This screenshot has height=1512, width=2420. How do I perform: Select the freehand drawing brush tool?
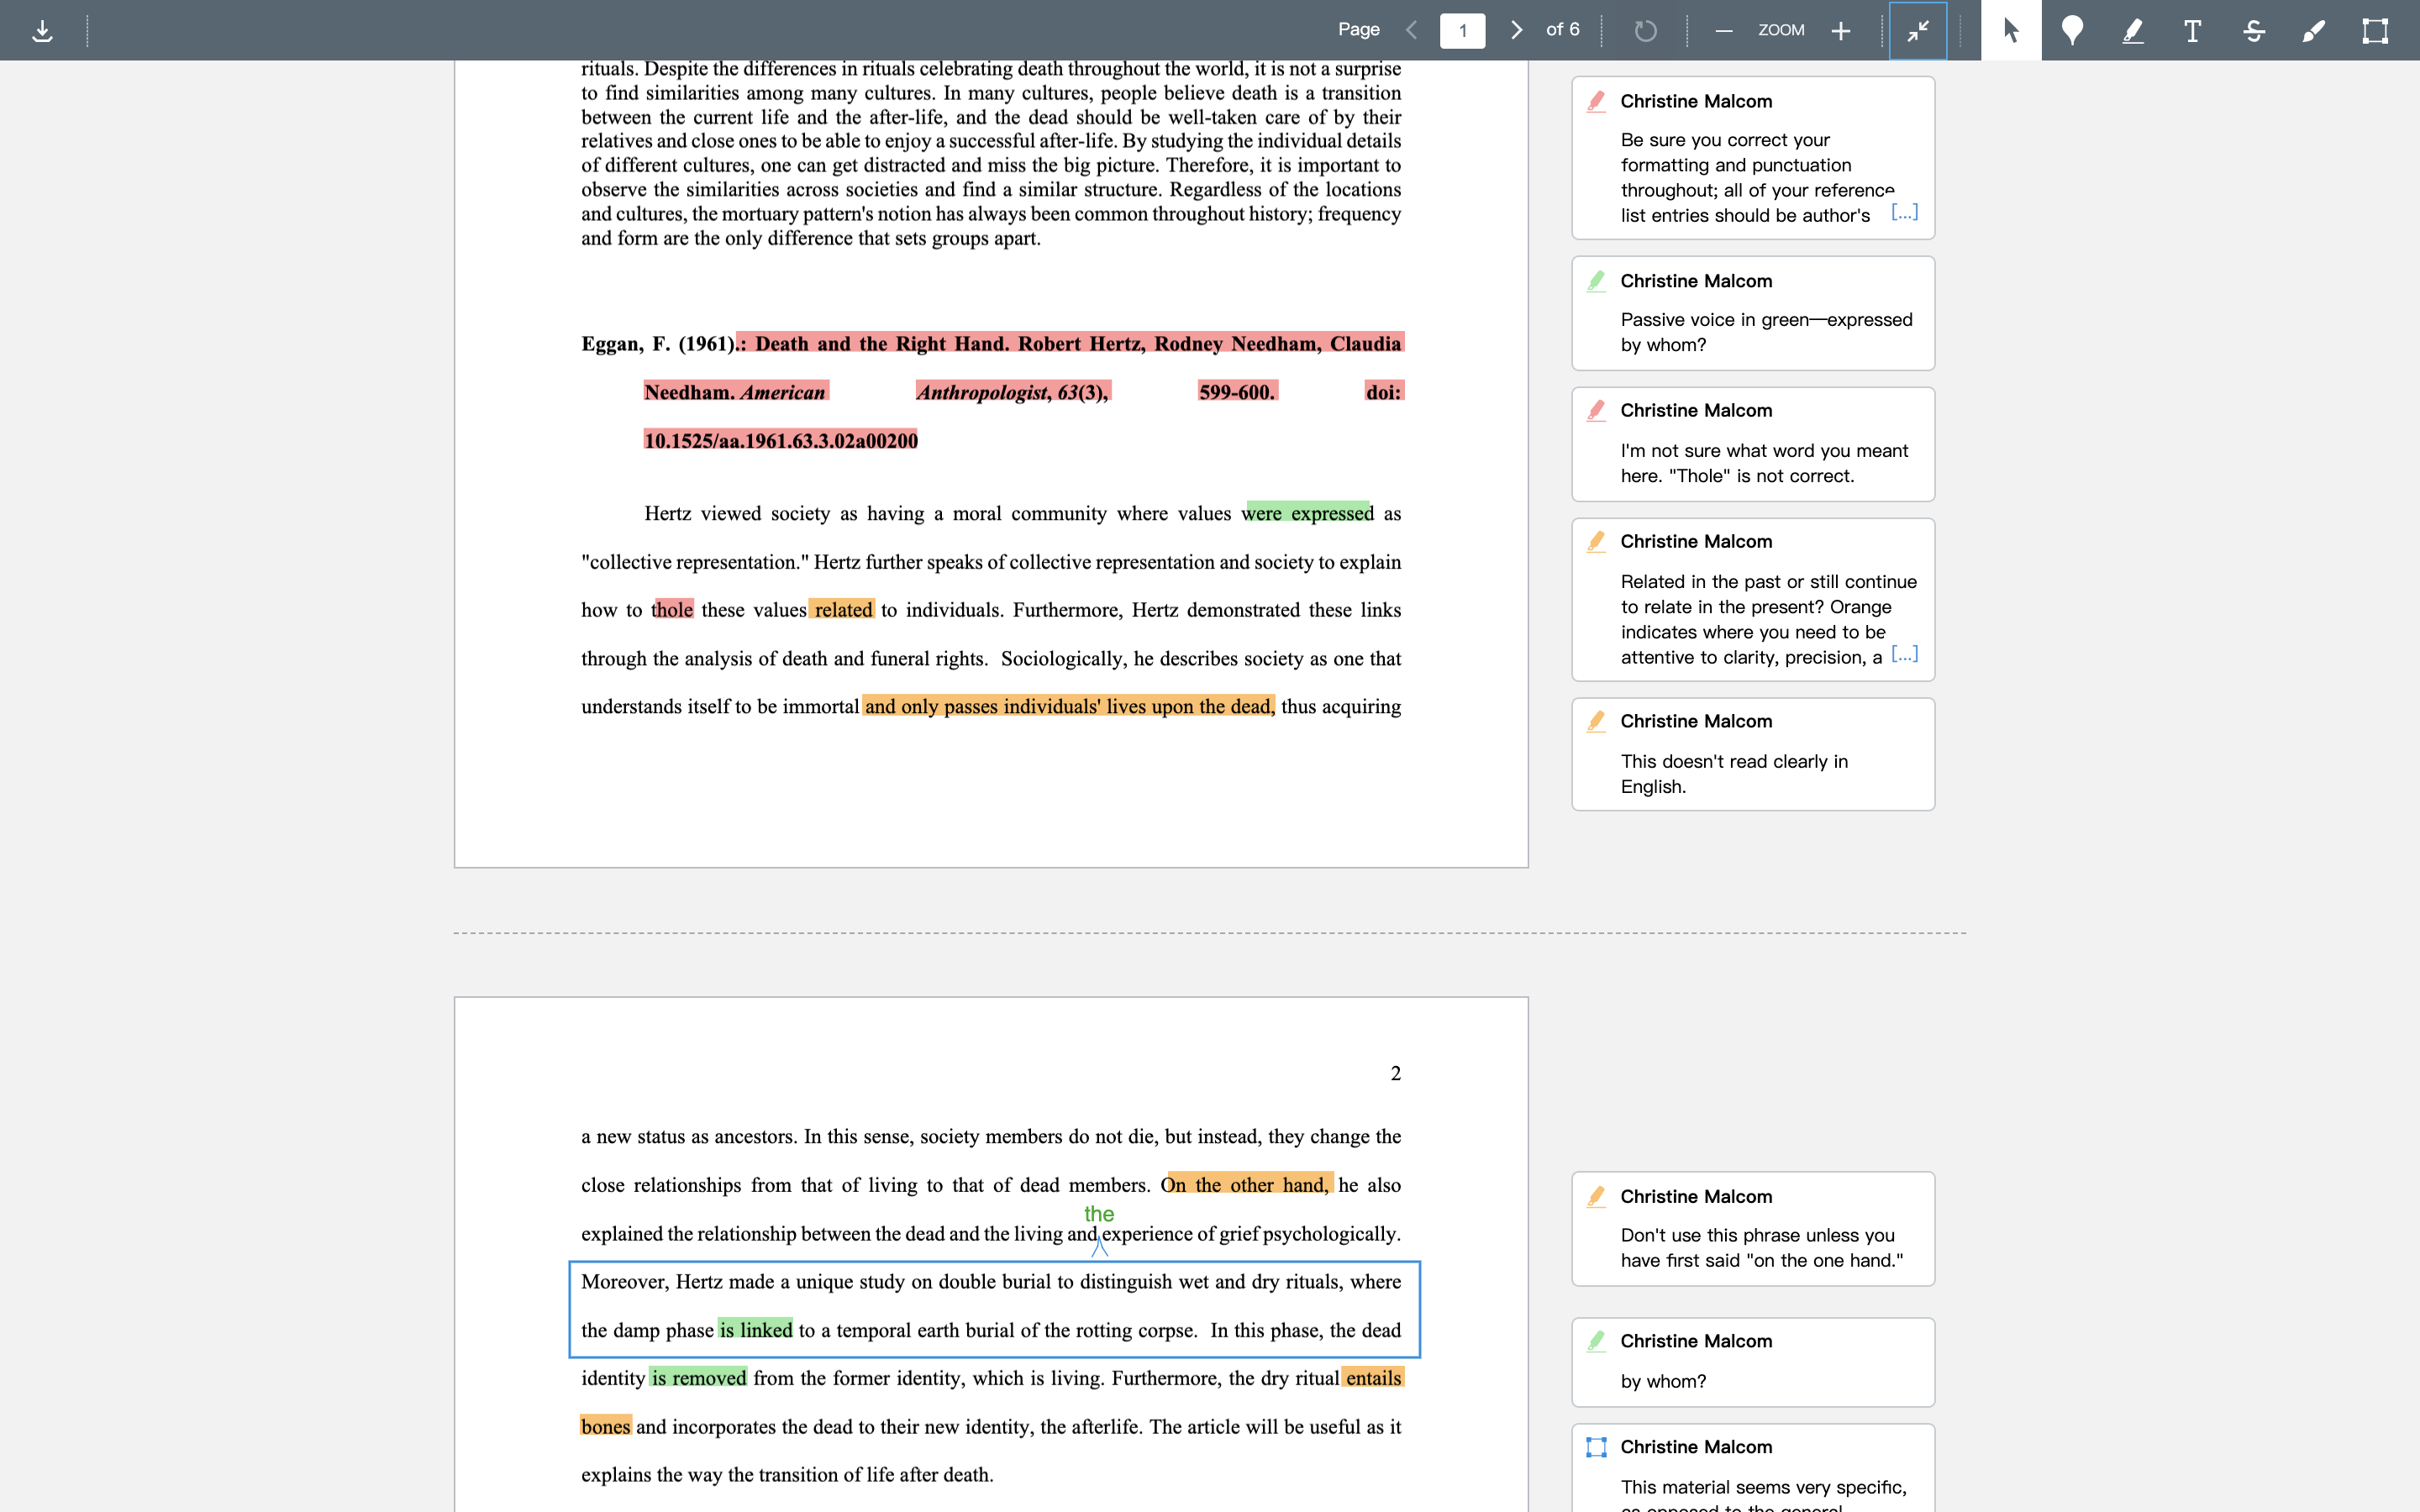2313,31
